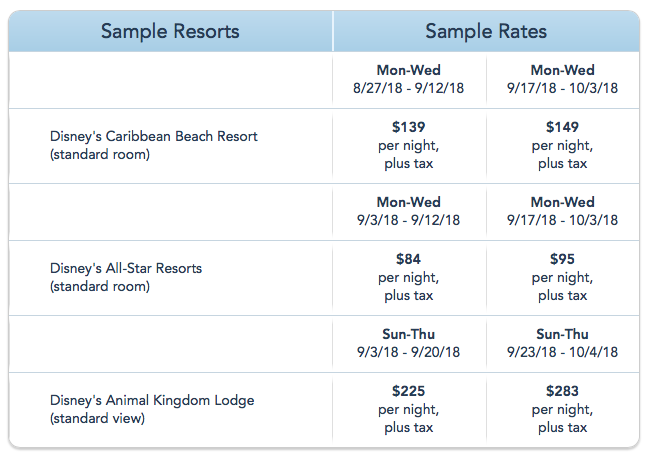651x464 pixels.
Task: Click the (standard view) text
Action: 98,418
